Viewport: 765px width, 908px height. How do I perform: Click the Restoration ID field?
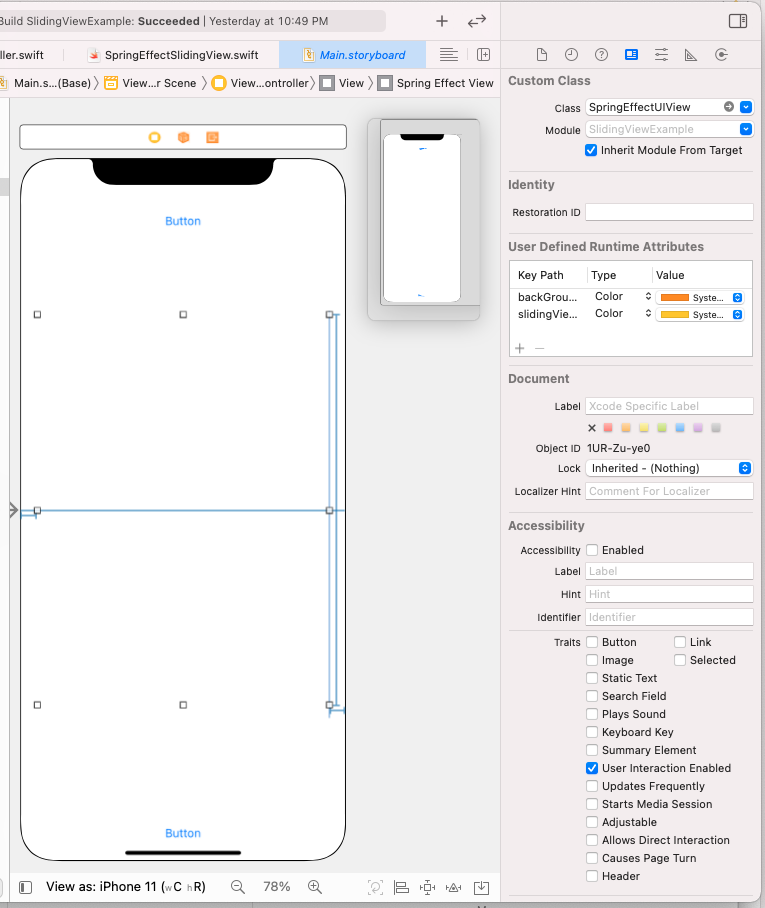pyautogui.click(x=669, y=212)
